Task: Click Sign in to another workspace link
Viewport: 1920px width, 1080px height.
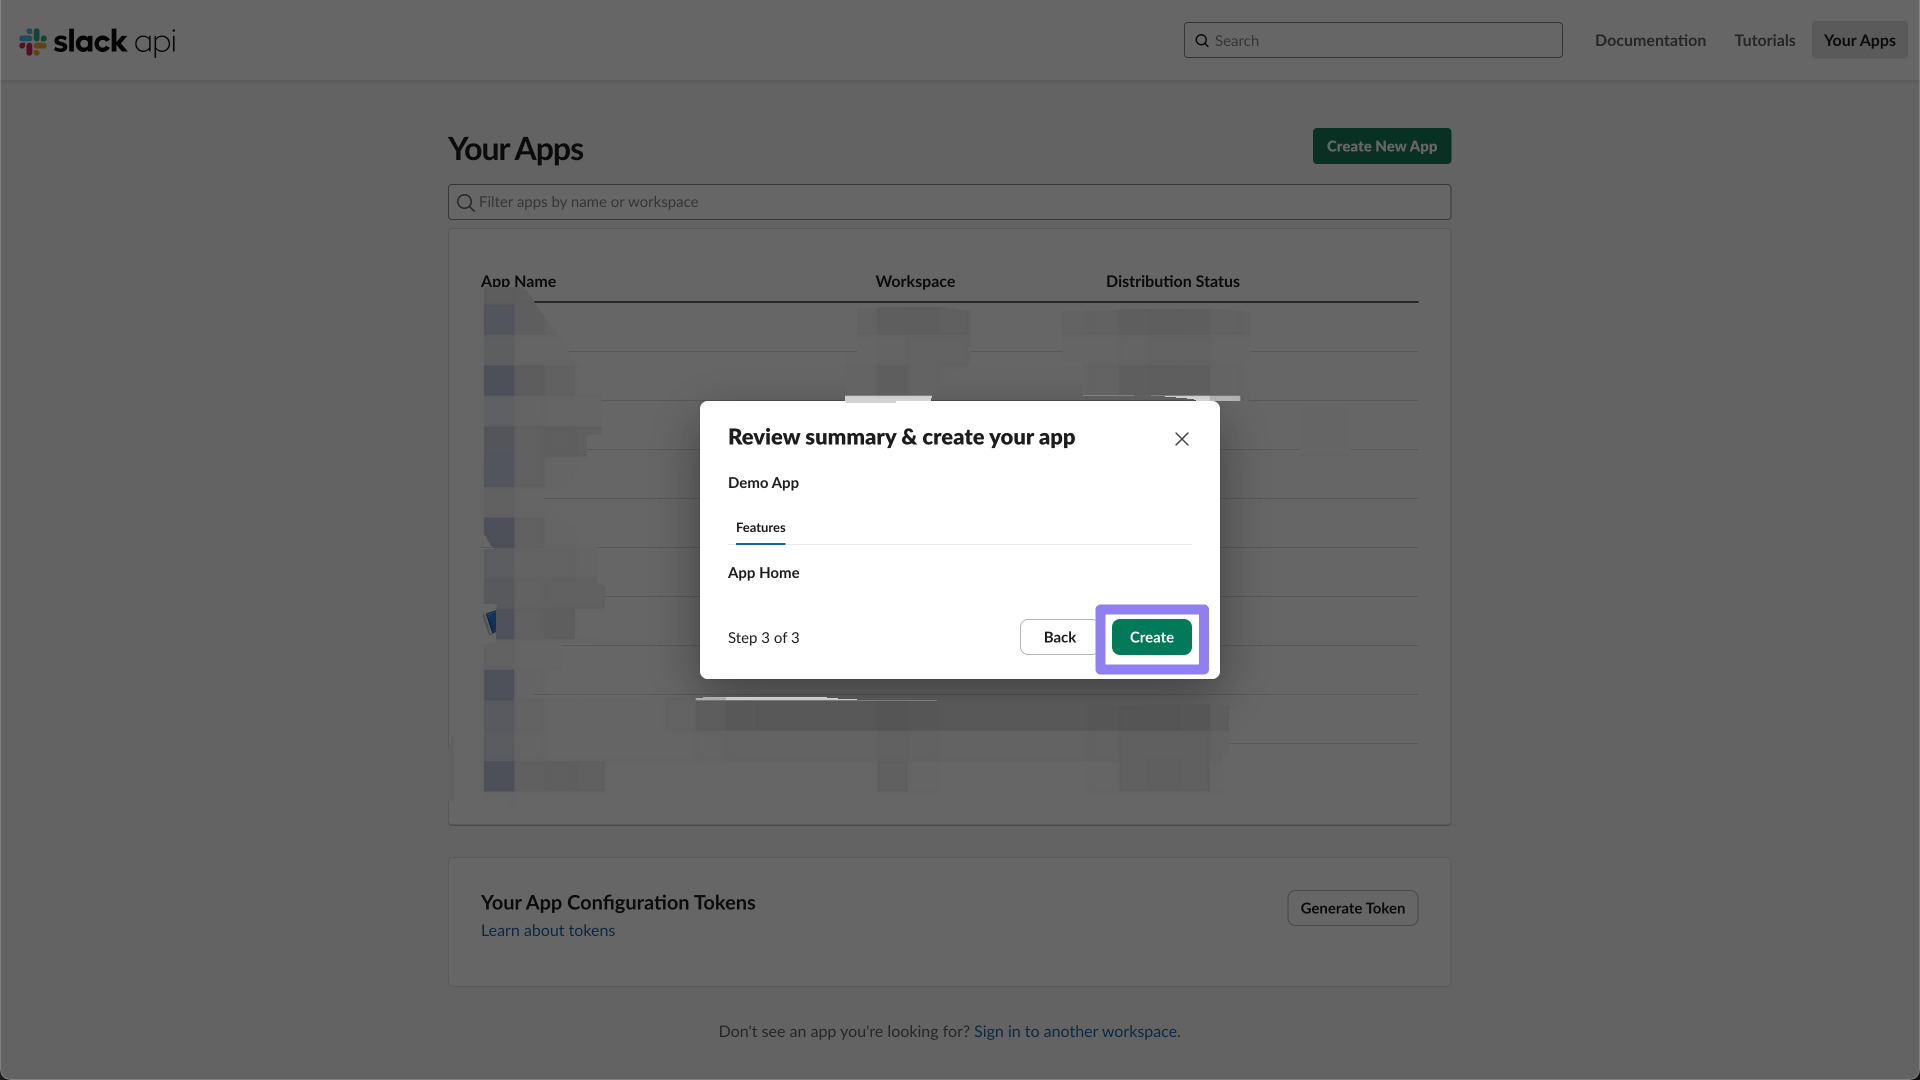Action: tap(1075, 1030)
